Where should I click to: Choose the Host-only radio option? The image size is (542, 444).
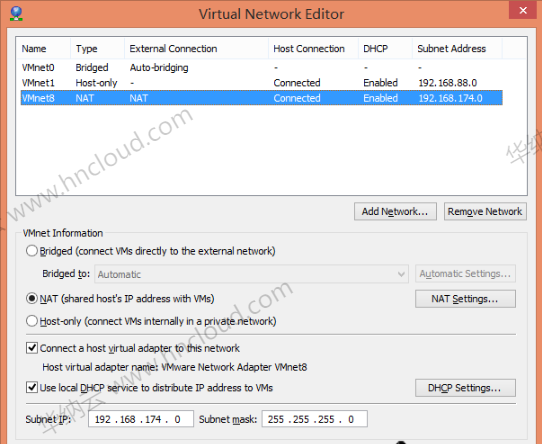pos(32,321)
